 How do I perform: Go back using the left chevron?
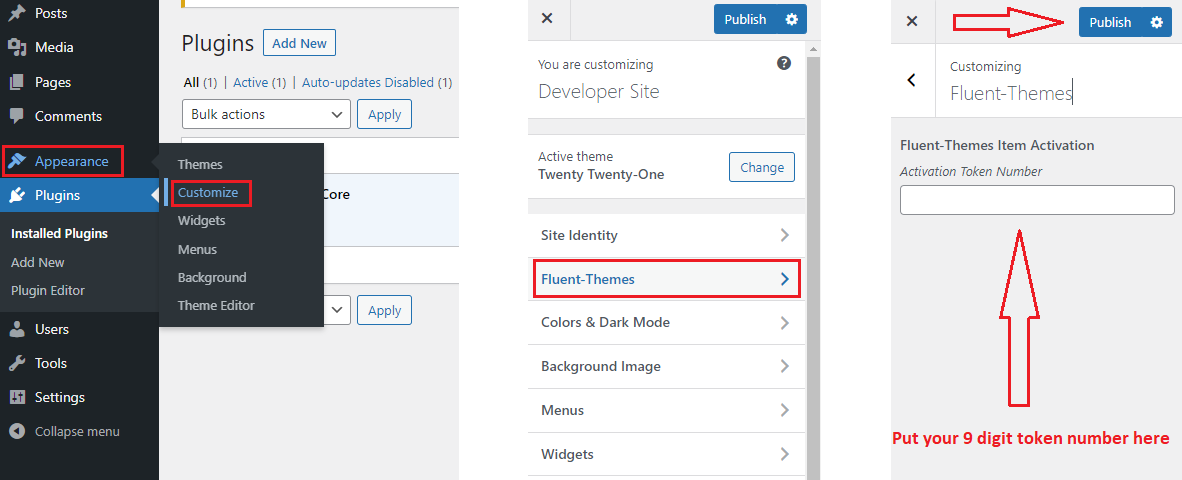point(912,80)
